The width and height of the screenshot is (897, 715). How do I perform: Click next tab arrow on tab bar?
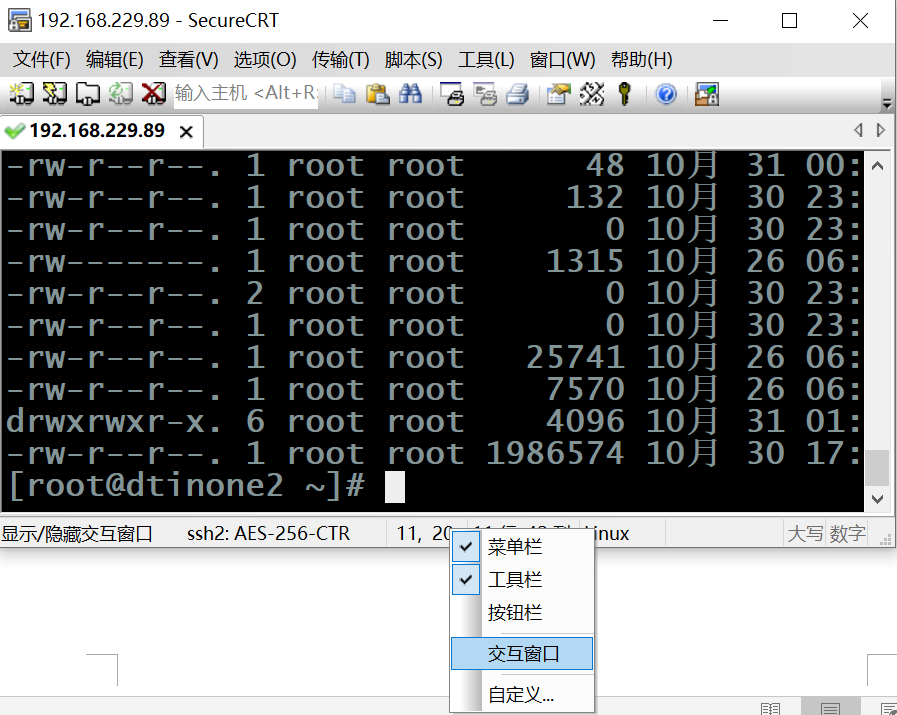[x=881, y=130]
